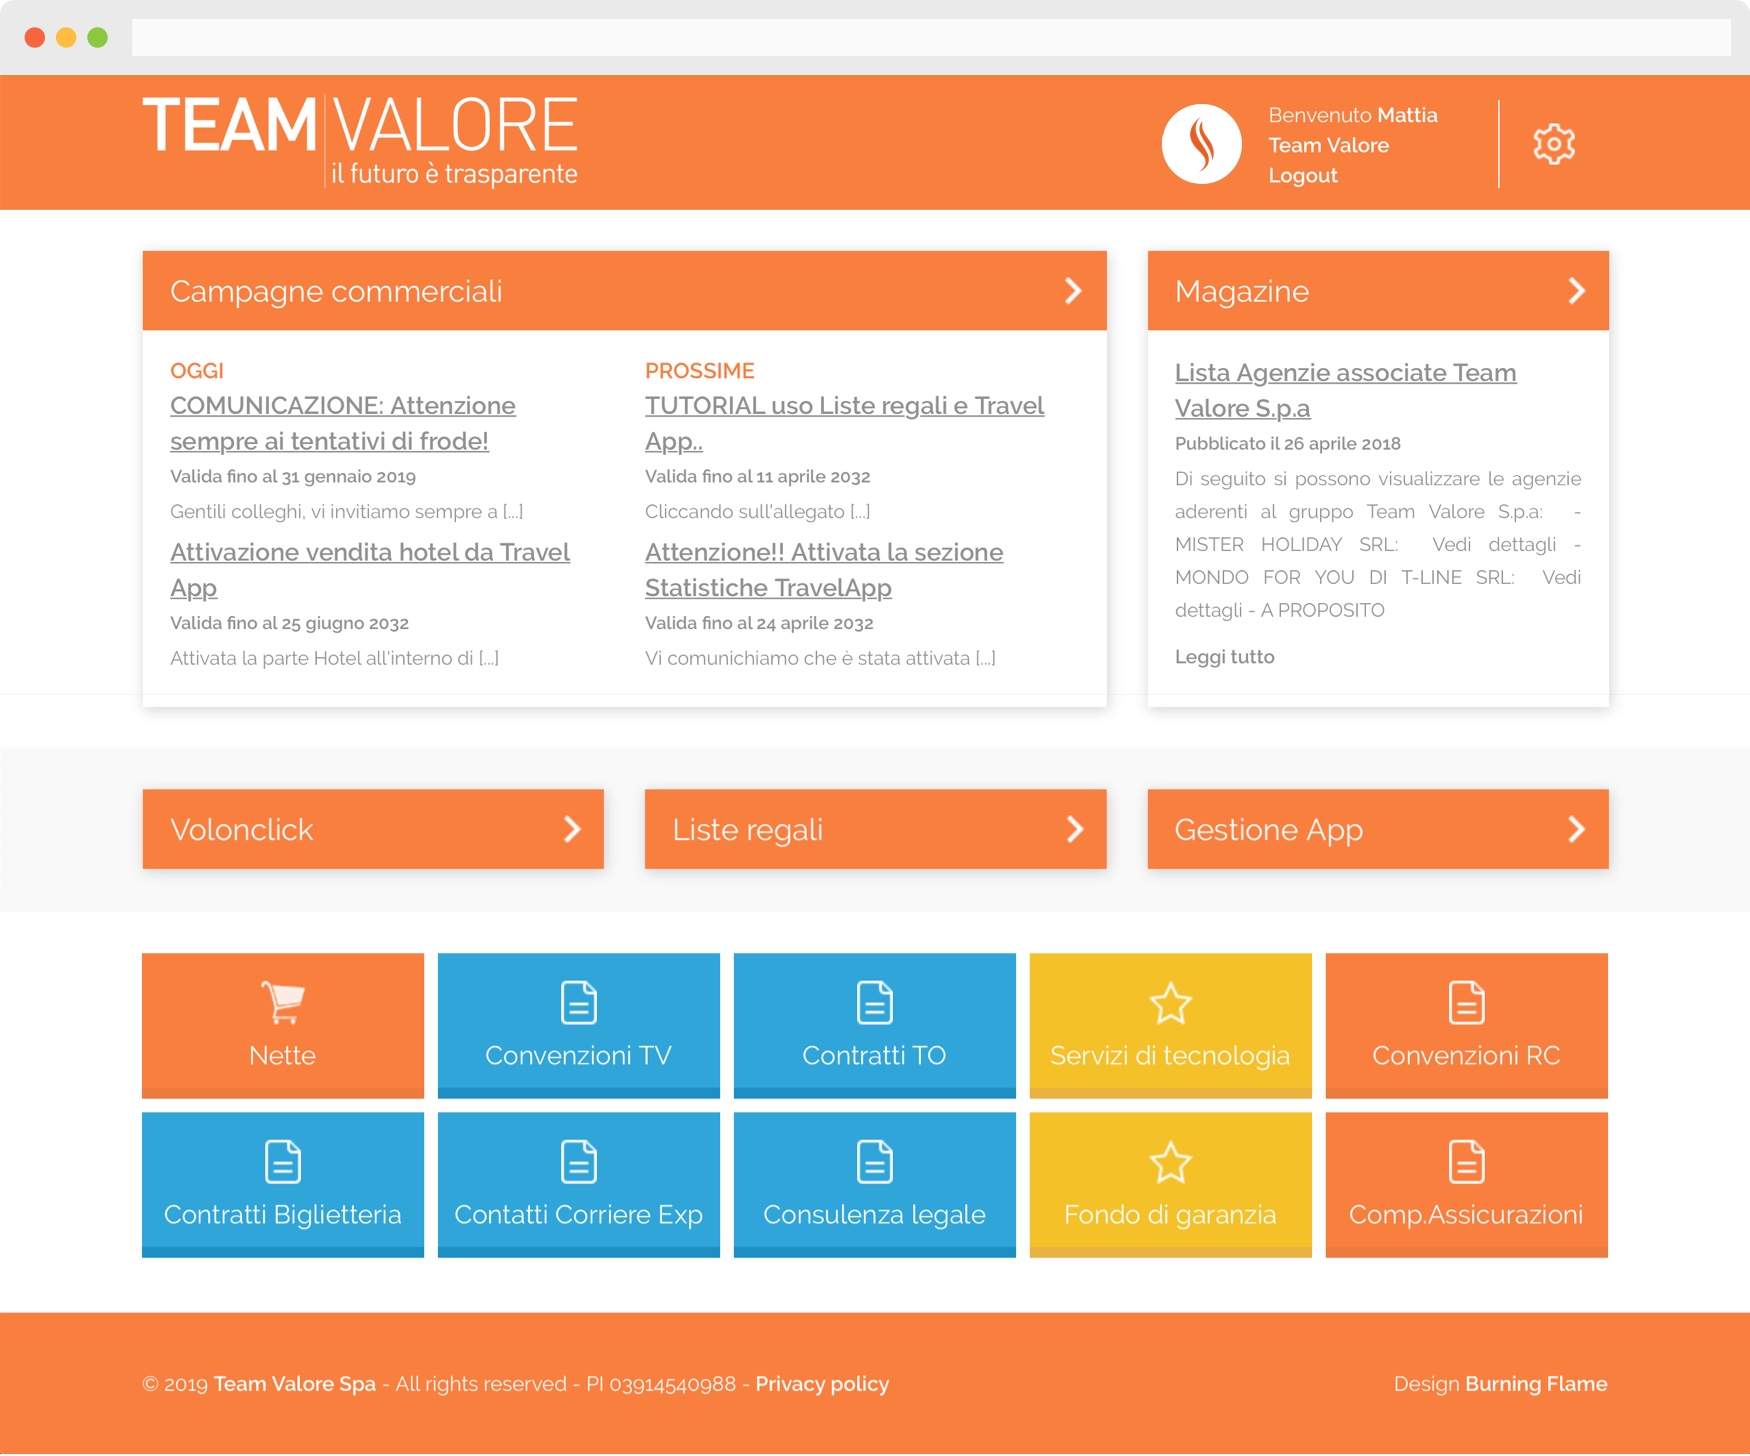Click Team Valore Spa footer link

click(295, 1384)
